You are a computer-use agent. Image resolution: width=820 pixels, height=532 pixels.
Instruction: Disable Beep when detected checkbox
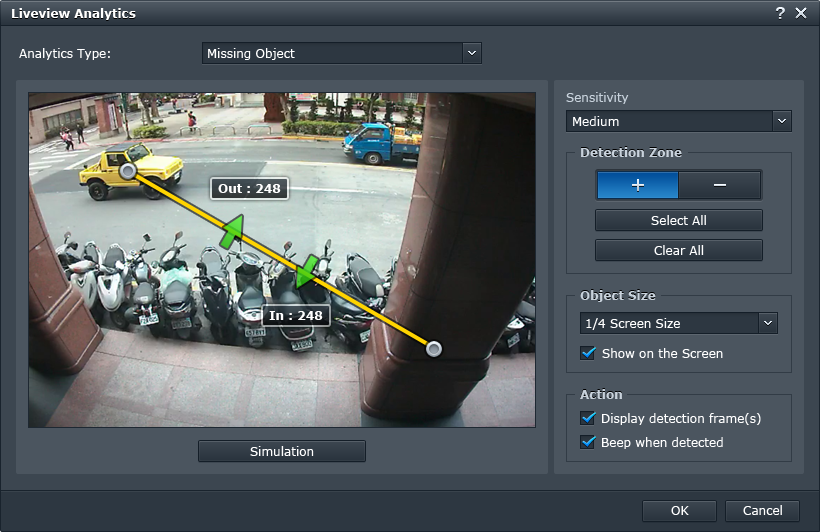[588, 442]
